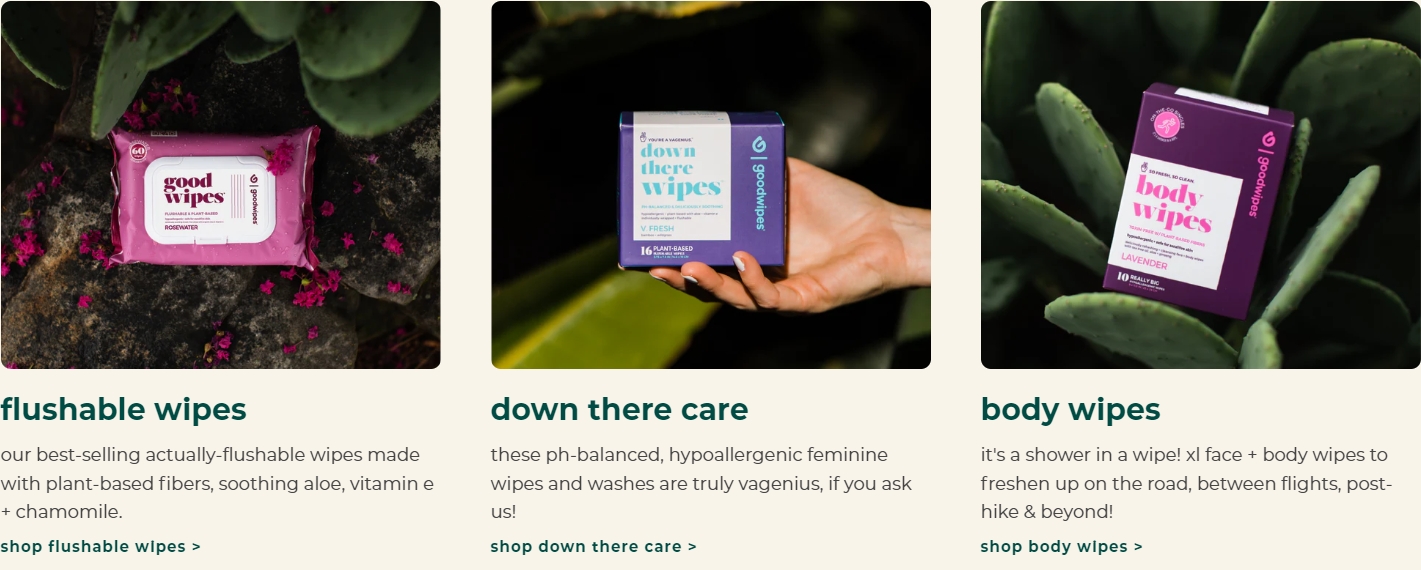Select the body wipes heading
The image size is (1421, 570).
(x=1070, y=409)
